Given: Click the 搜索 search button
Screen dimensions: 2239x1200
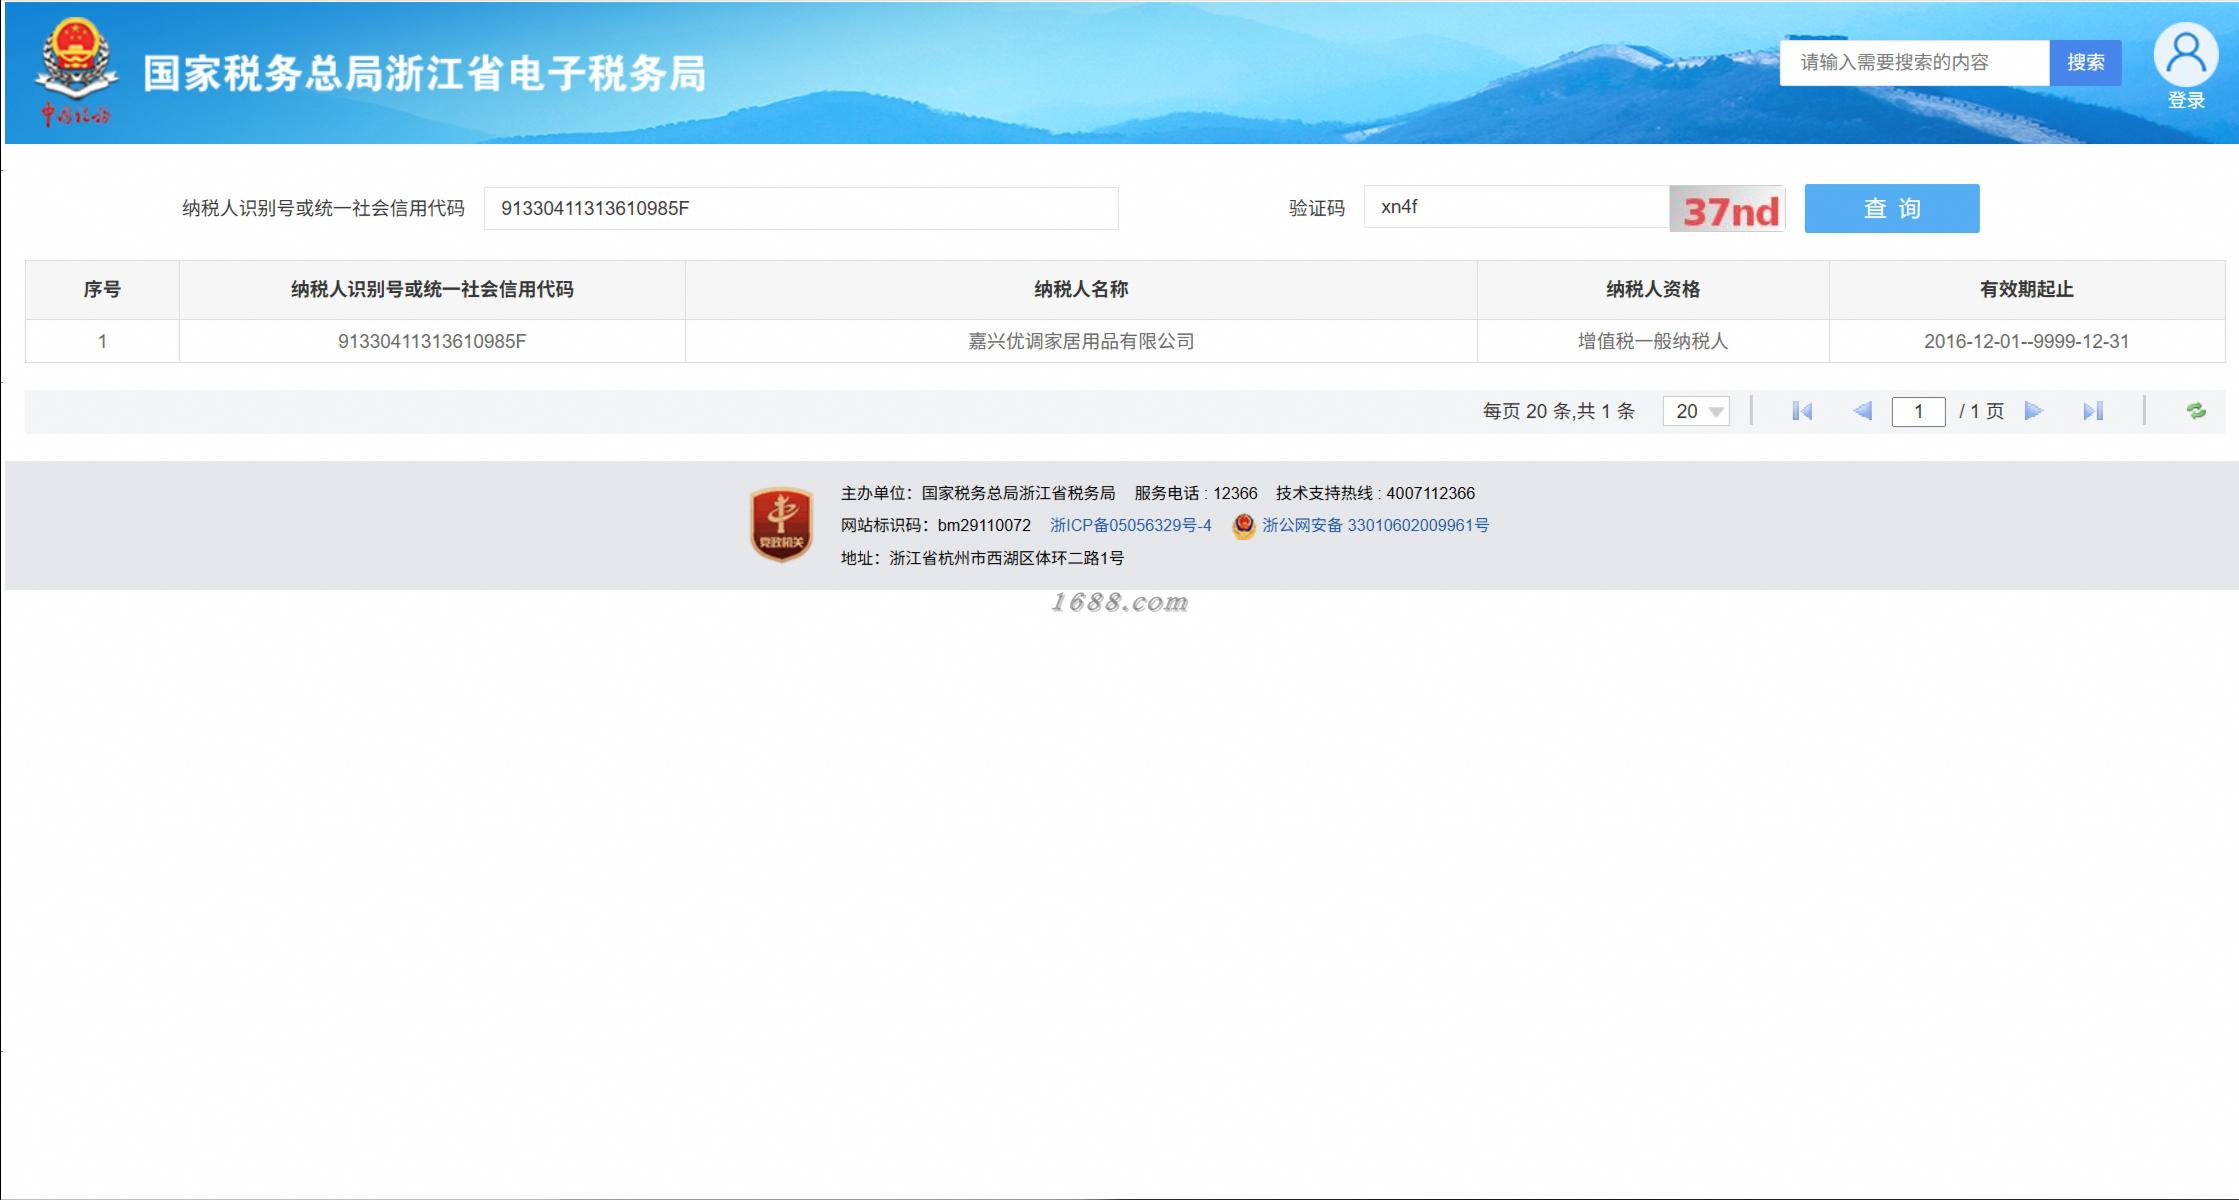Looking at the screenshot, I should 2085,63.
